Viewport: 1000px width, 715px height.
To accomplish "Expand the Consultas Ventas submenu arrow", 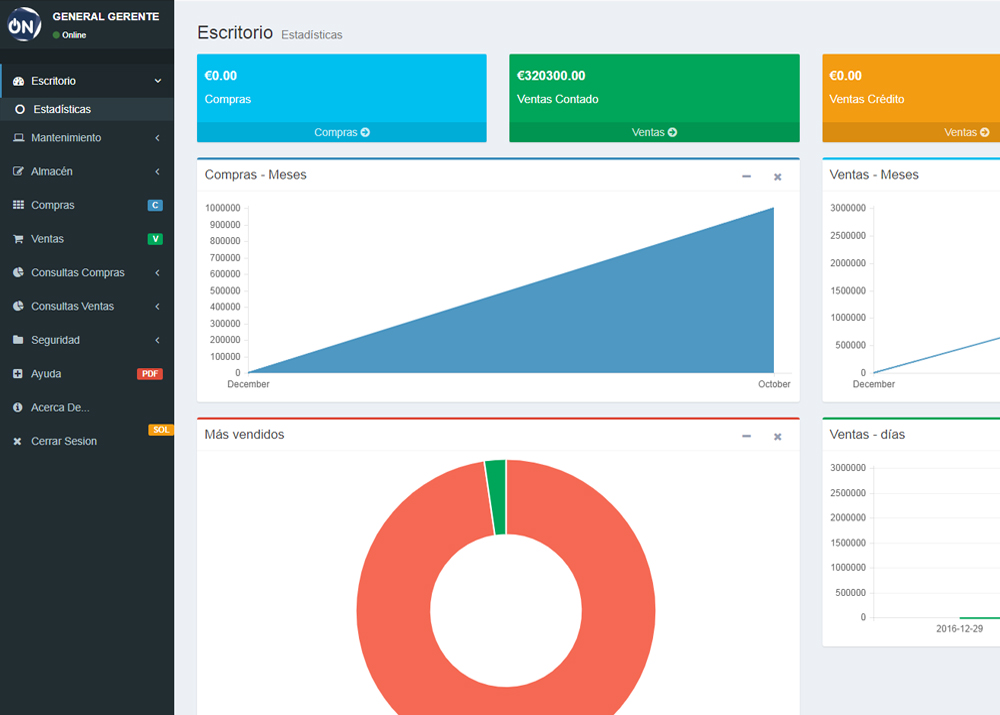I will (x=157, y=307).
